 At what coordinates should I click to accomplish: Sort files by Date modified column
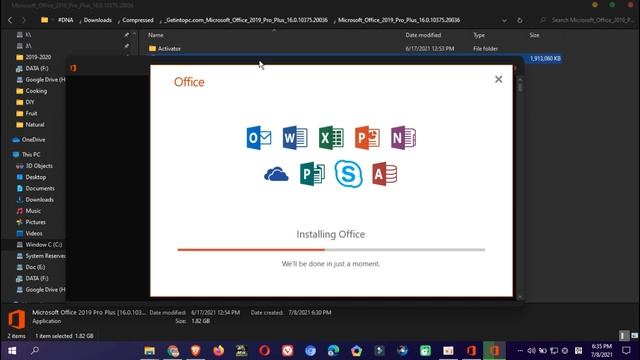click(x=423, y=35)
